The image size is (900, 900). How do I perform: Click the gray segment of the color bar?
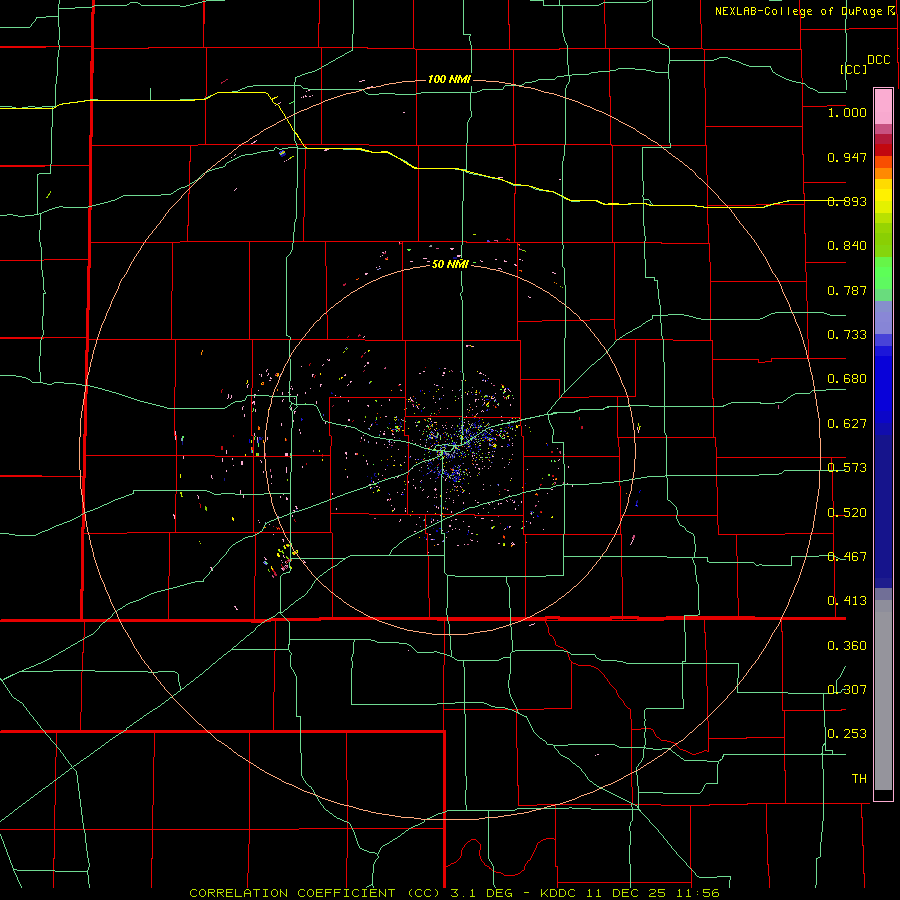pyautogui.click(x=883, y=695)
